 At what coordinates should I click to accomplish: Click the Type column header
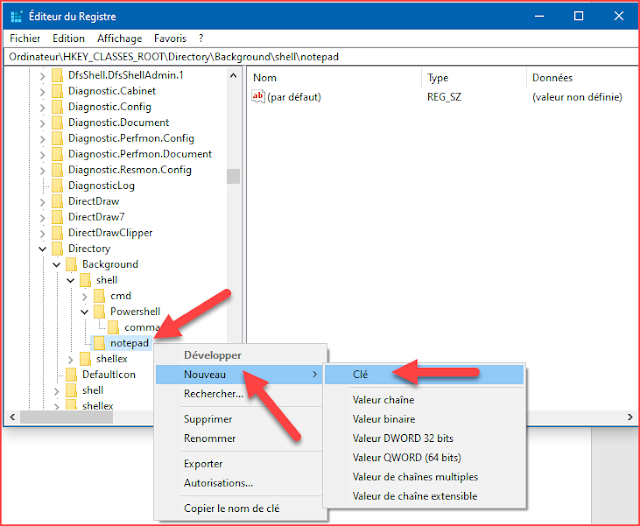(x=474, y=78)
